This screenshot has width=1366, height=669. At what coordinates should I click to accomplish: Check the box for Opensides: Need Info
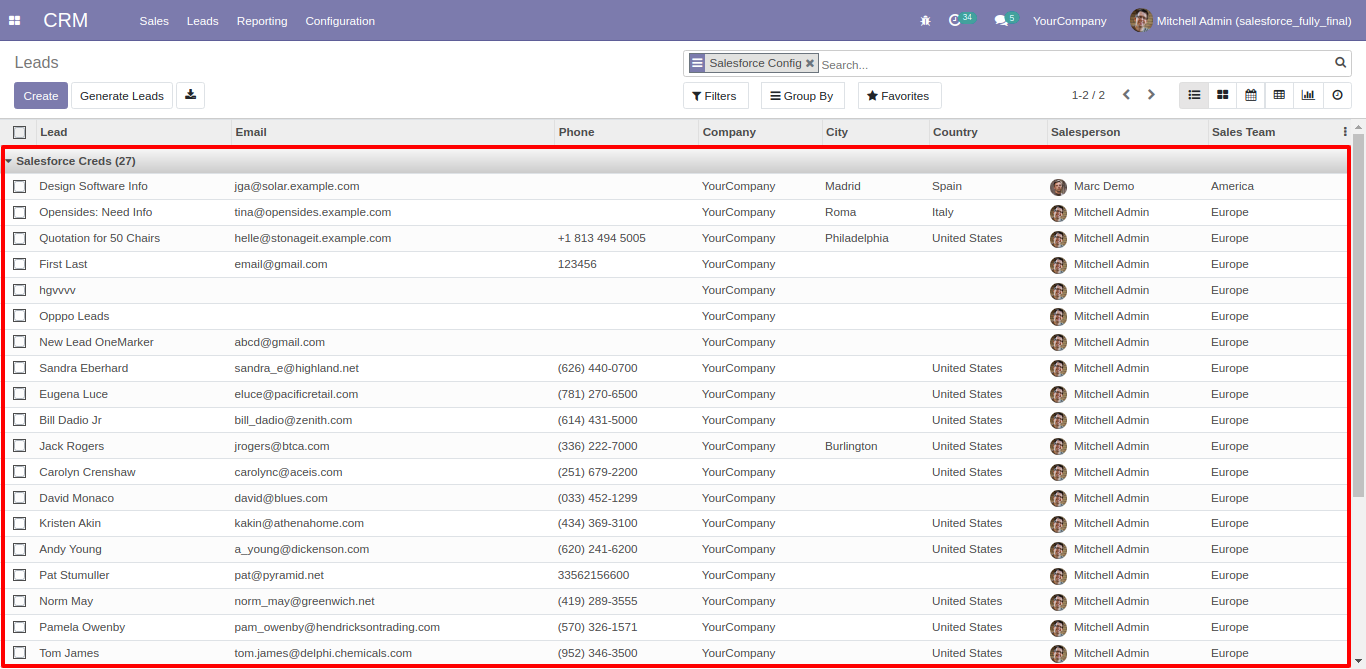[20, 212]
